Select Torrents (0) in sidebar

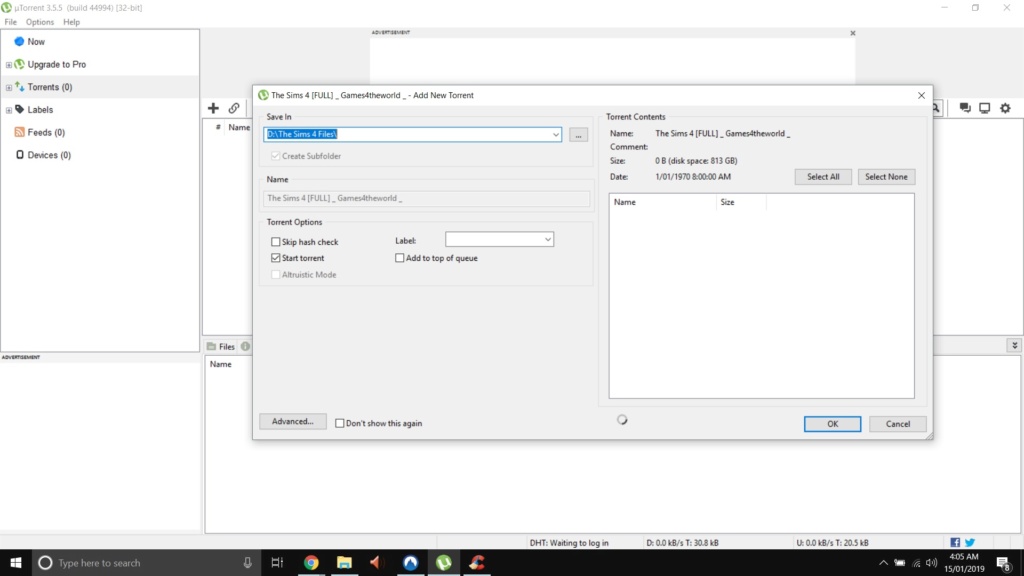50,87
